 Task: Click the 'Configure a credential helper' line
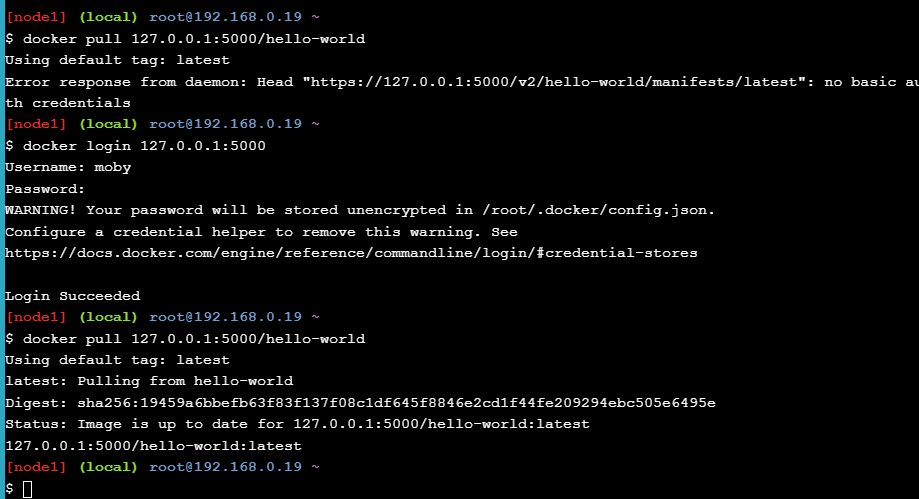[x=261, y=231]
